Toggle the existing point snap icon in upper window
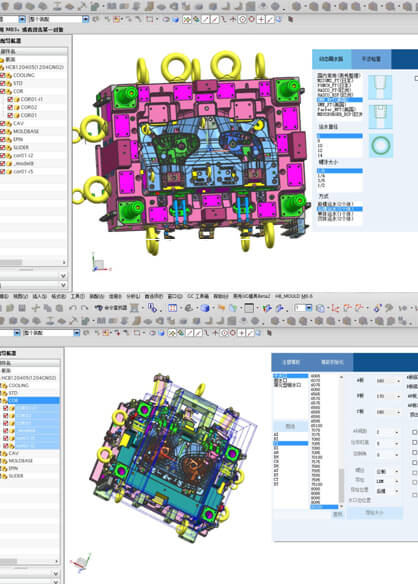 coord(261,19)
